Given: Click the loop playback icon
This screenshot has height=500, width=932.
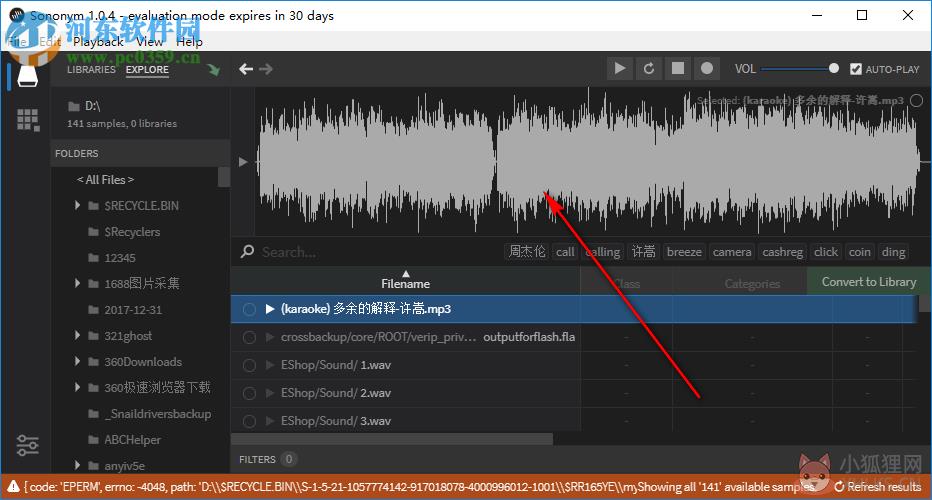Looking at the screenshot, I should pyautogui.click(x=649, y=68).
